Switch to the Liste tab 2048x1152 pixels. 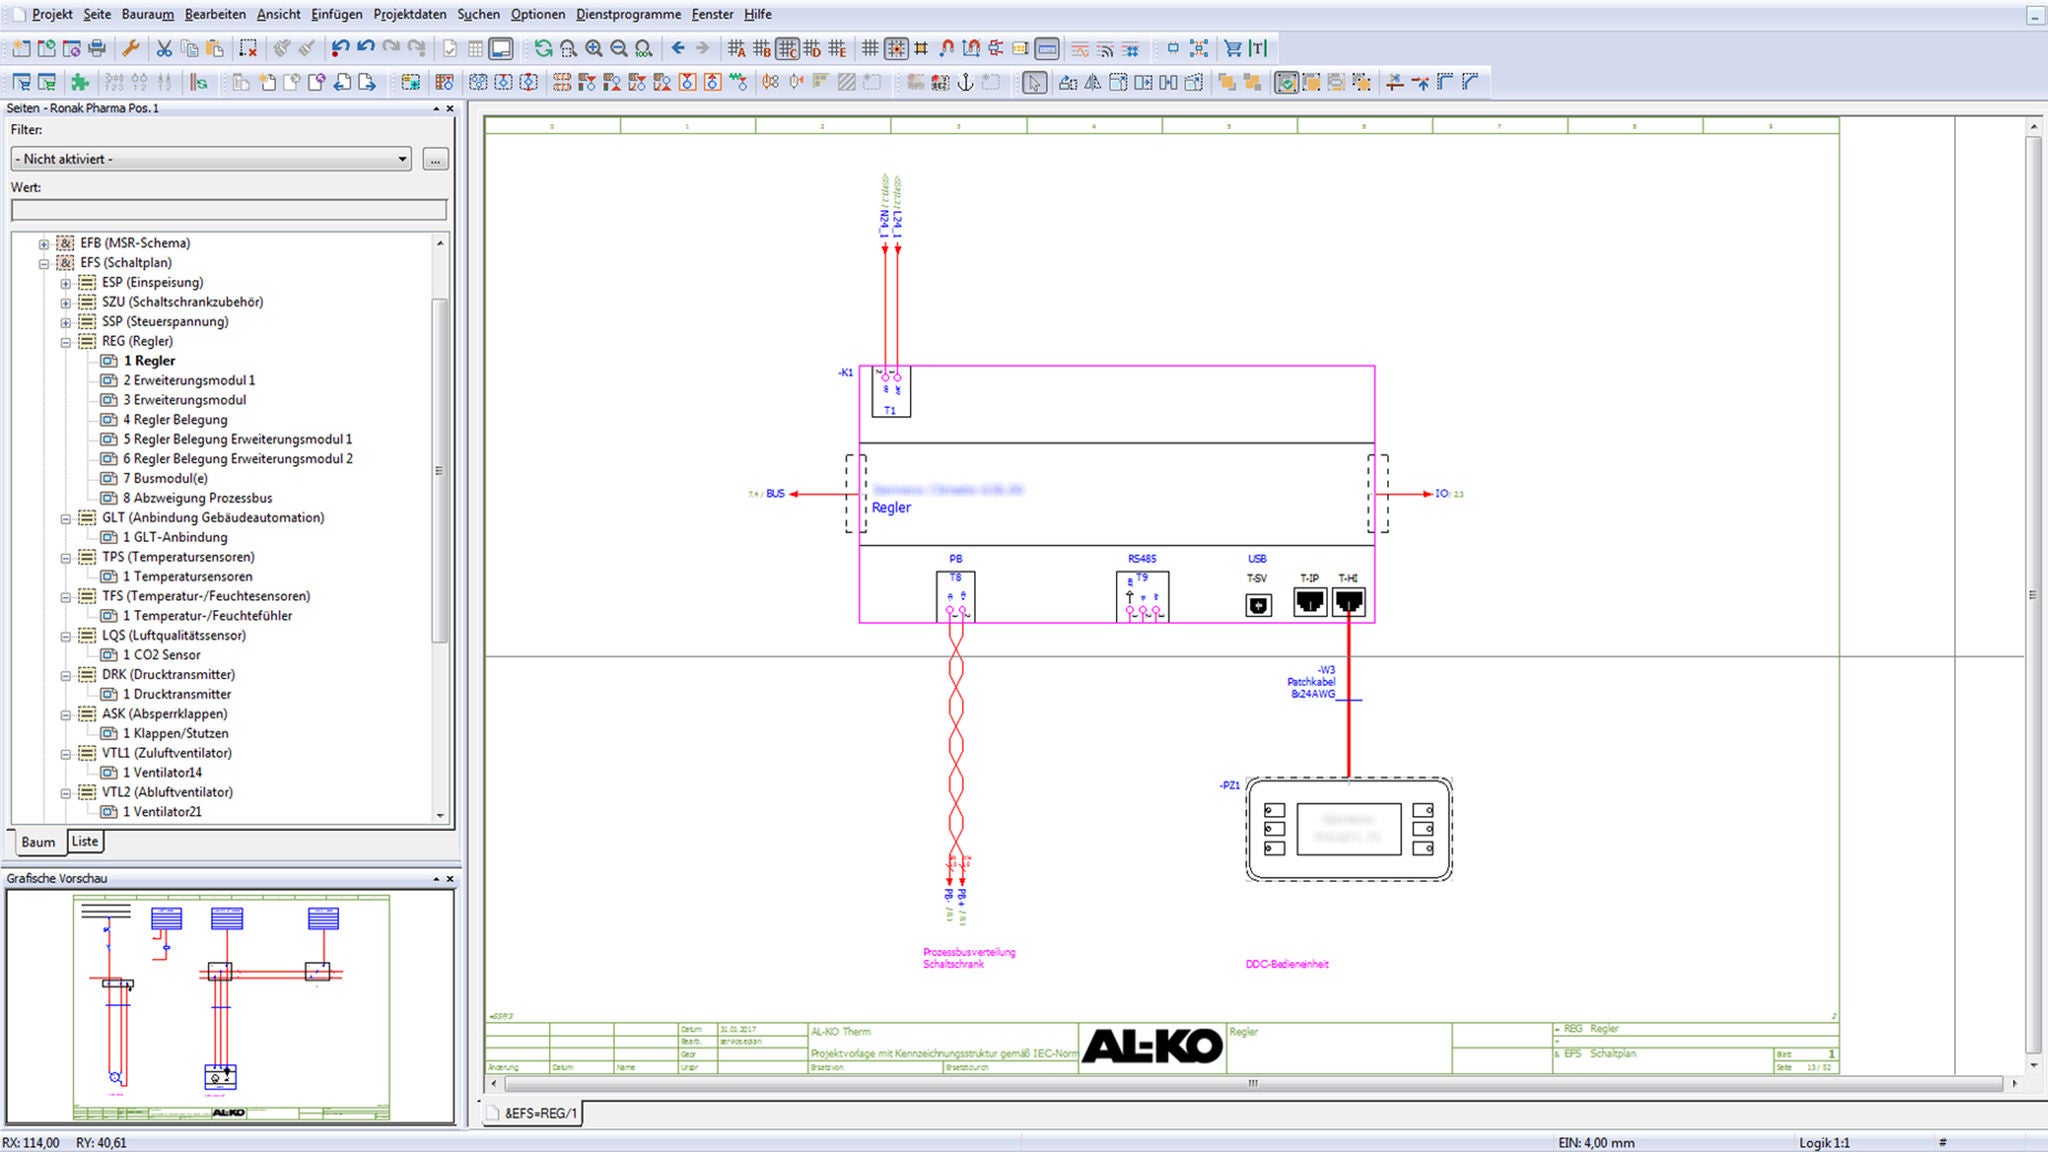click(85, 842)
